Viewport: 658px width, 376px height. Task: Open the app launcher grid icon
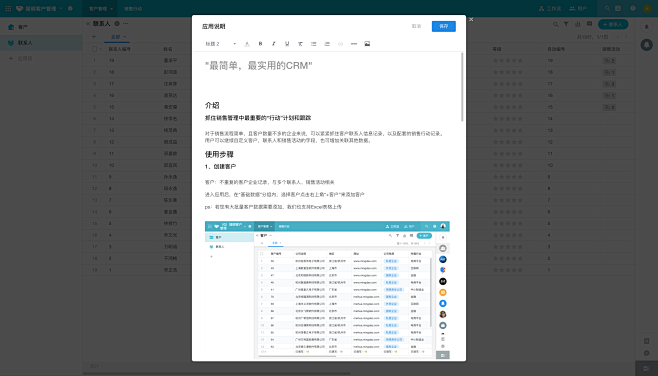pos(8,8)
